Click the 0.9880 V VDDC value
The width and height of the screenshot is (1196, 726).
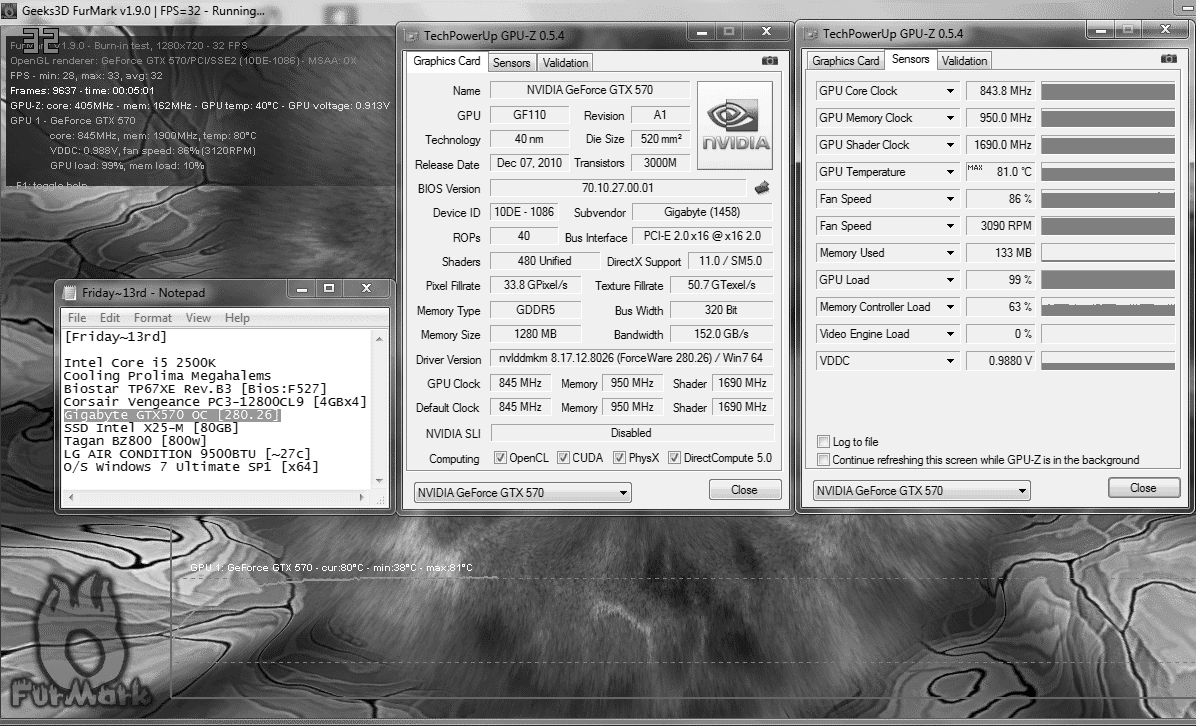(x=1000, y=361)
